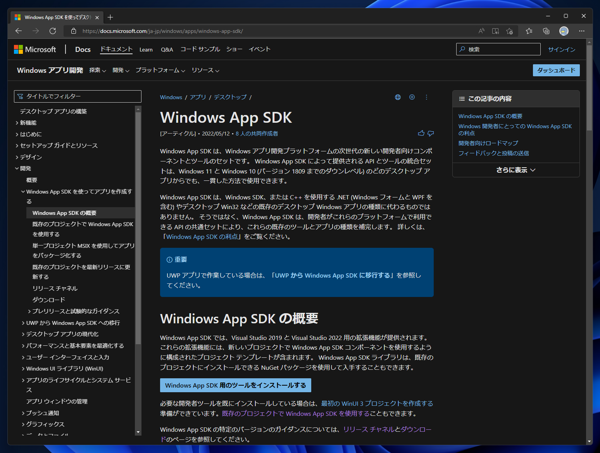The width and height of the screenshot is (600, 453).
Task: Click the language globe icon near breadcrumbs
Action: [x=398, y=97]
